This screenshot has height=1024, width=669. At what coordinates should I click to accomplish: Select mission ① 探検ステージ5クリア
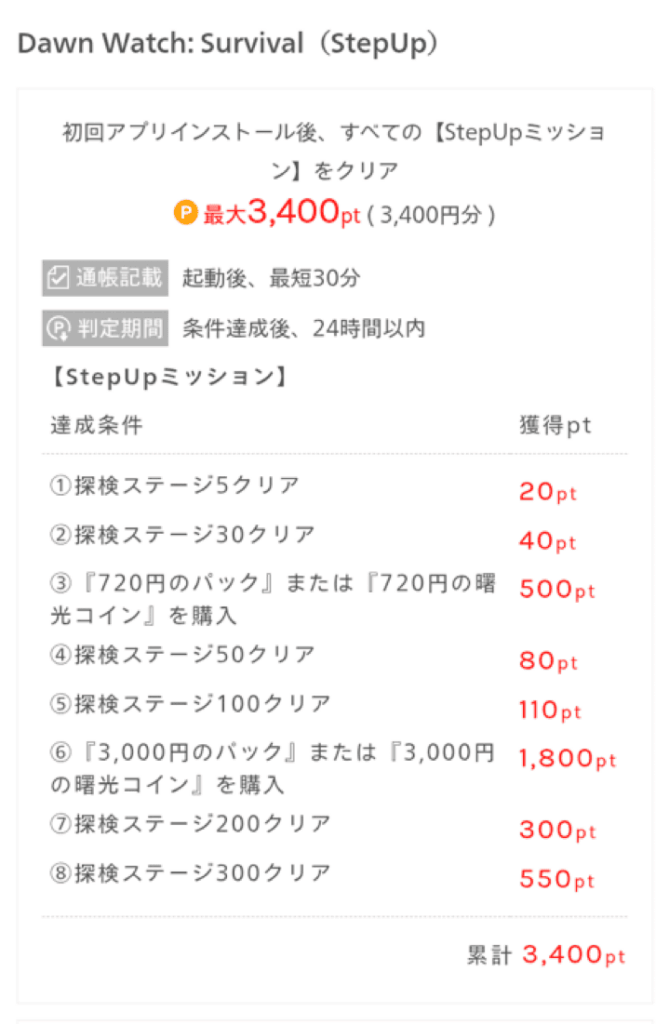pos(175,486)
